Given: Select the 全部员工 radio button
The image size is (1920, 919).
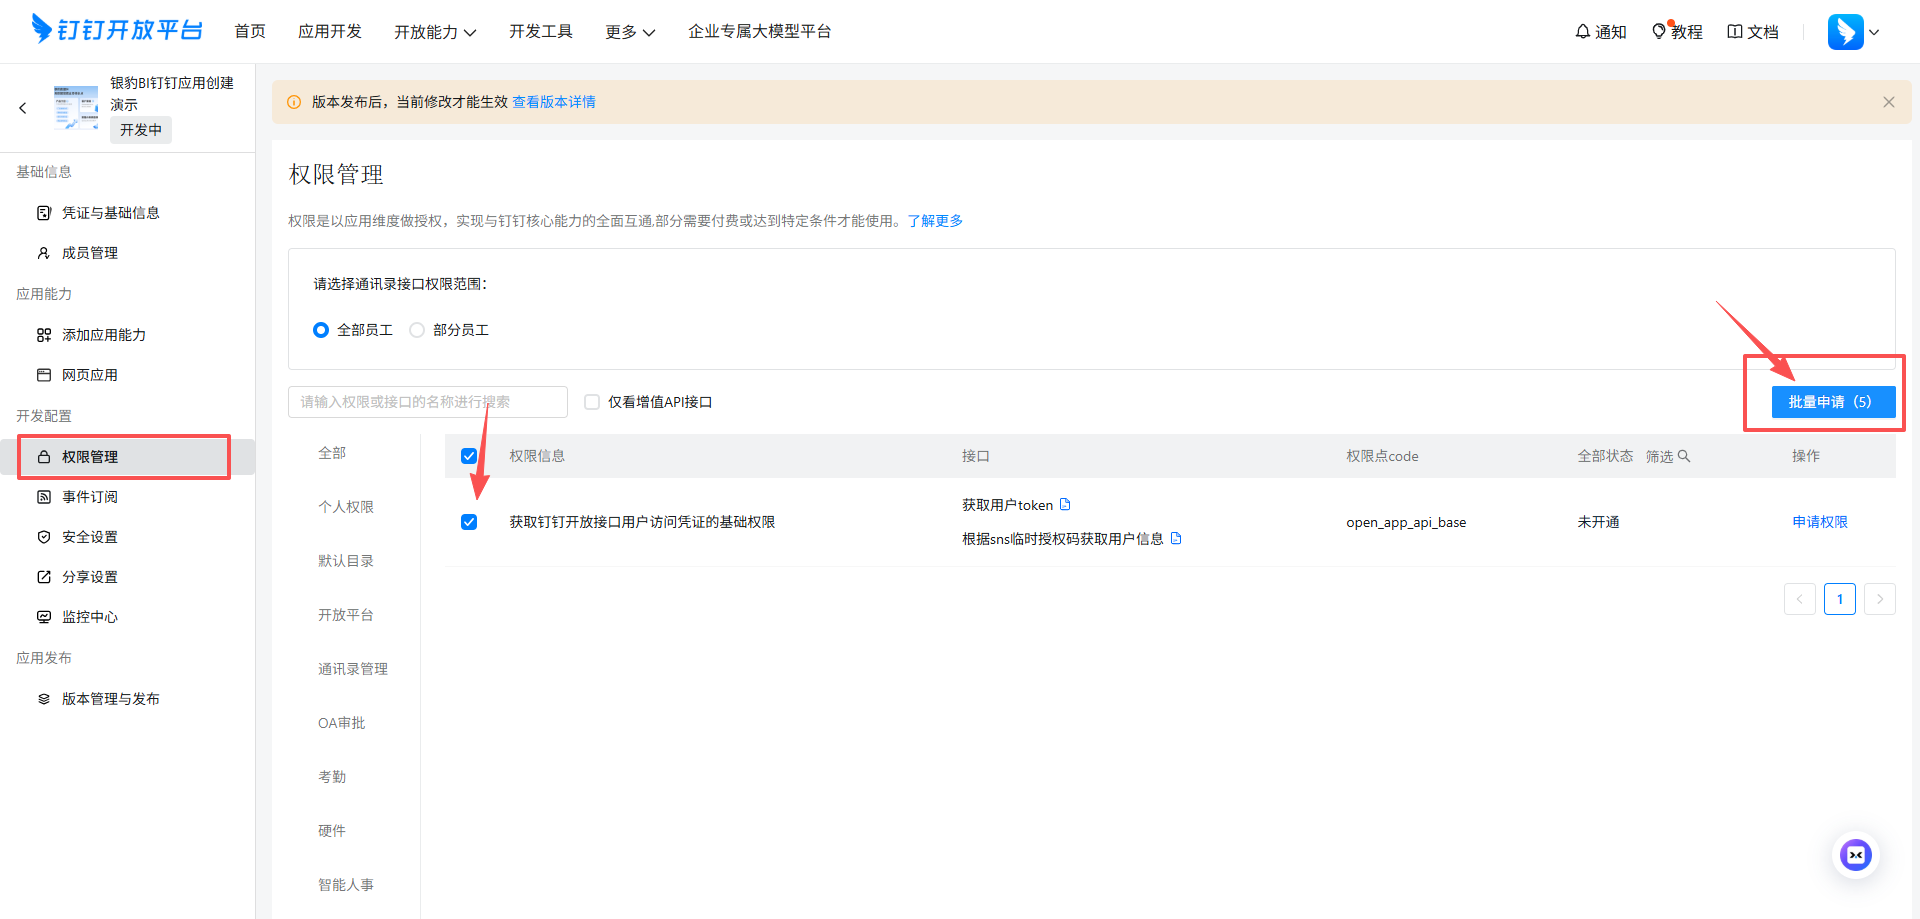Looking at the screenshot, I should 321,329.
